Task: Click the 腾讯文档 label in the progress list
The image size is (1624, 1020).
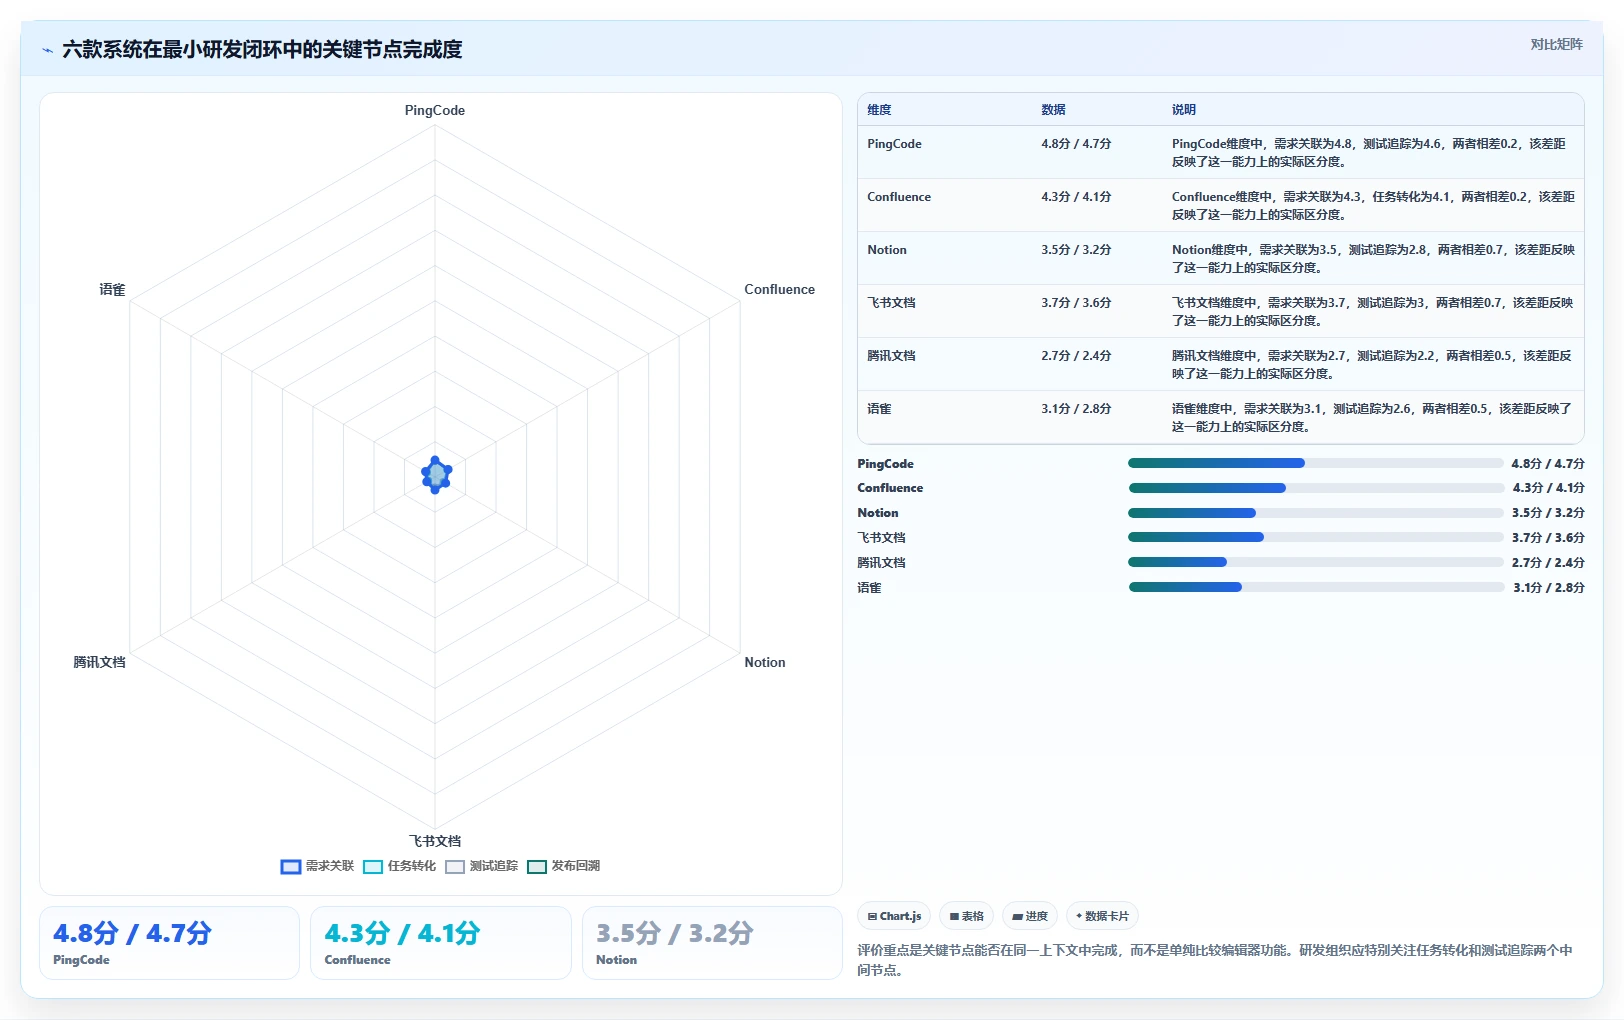Action: tap(881, 563)
